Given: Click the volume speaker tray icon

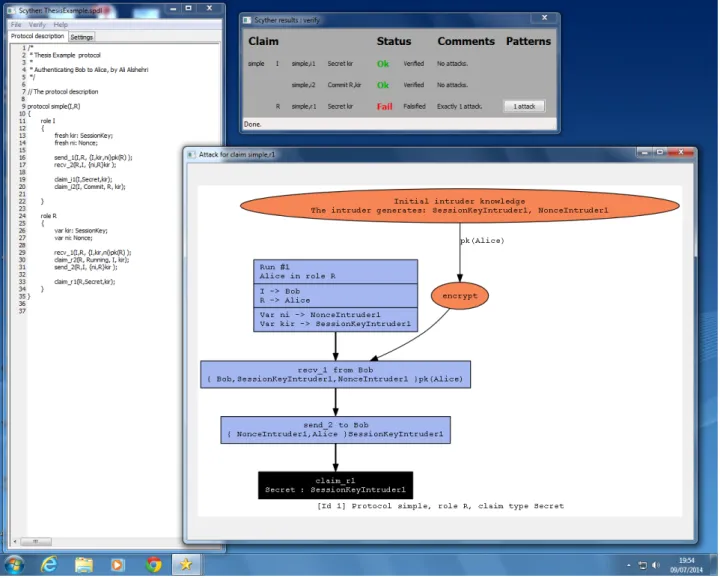Looking at the screenshot, I should pyautogui.click(x=657, y=566).
